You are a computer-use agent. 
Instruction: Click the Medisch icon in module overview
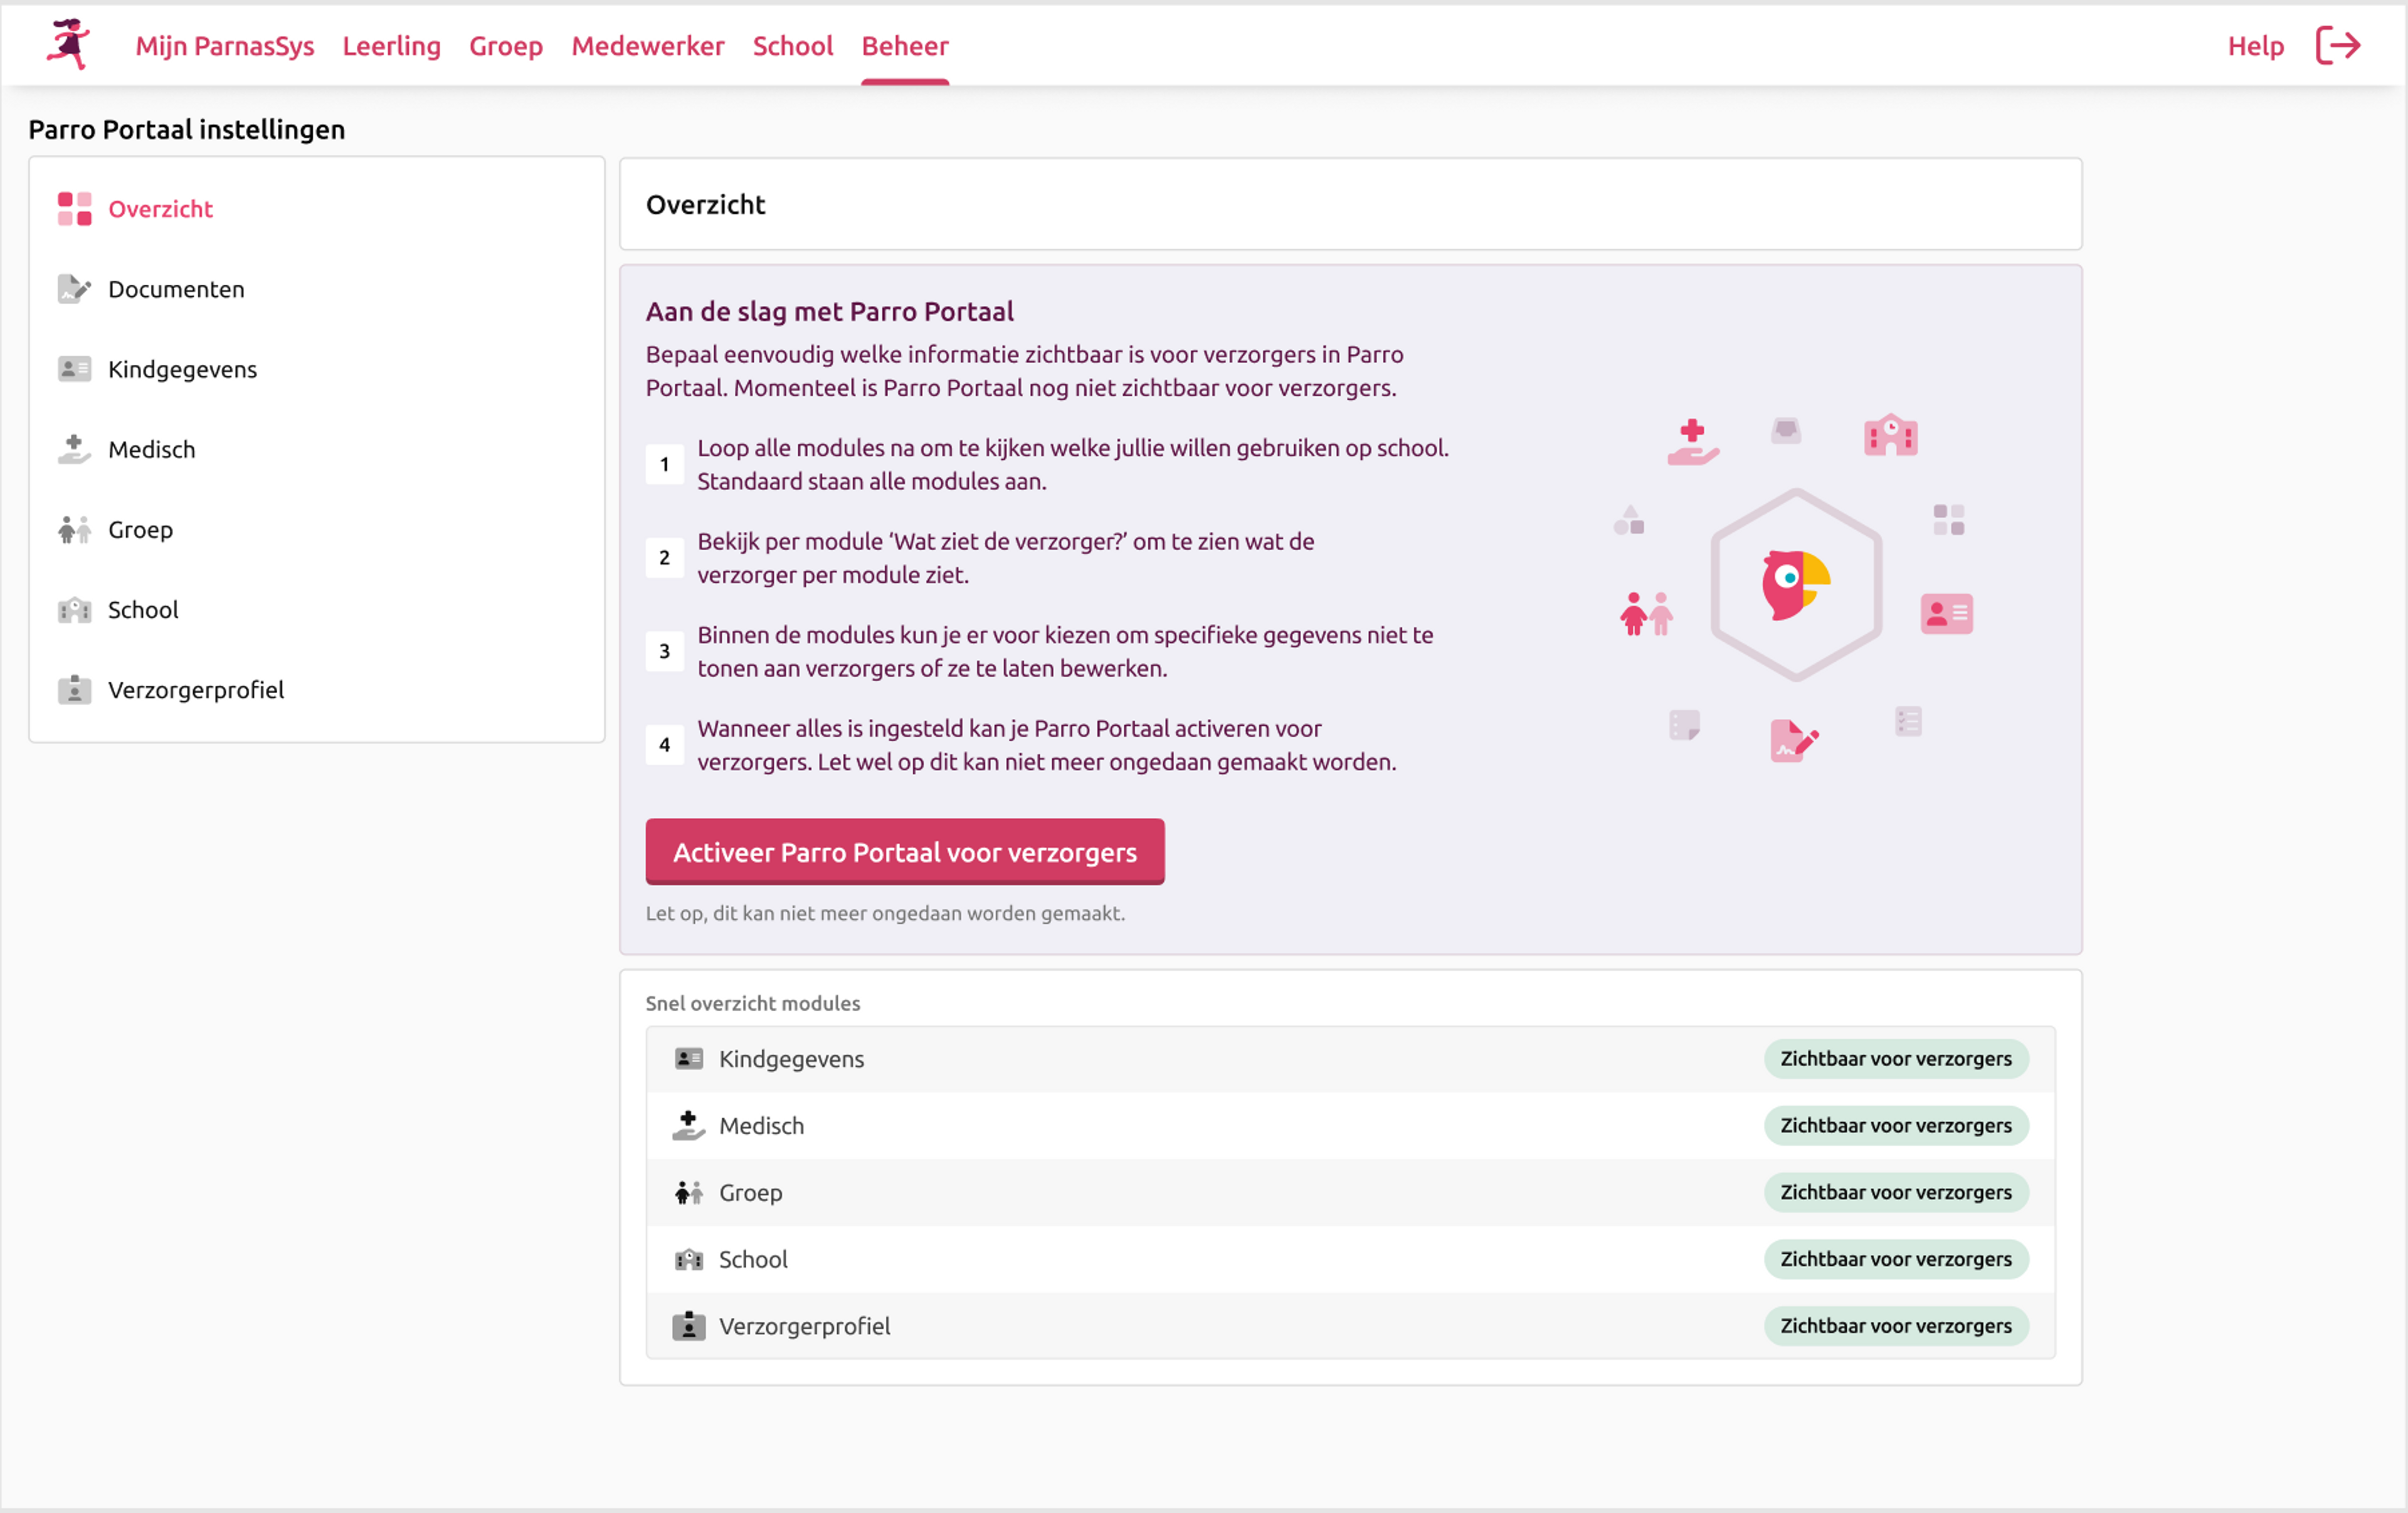point(688,1125)
